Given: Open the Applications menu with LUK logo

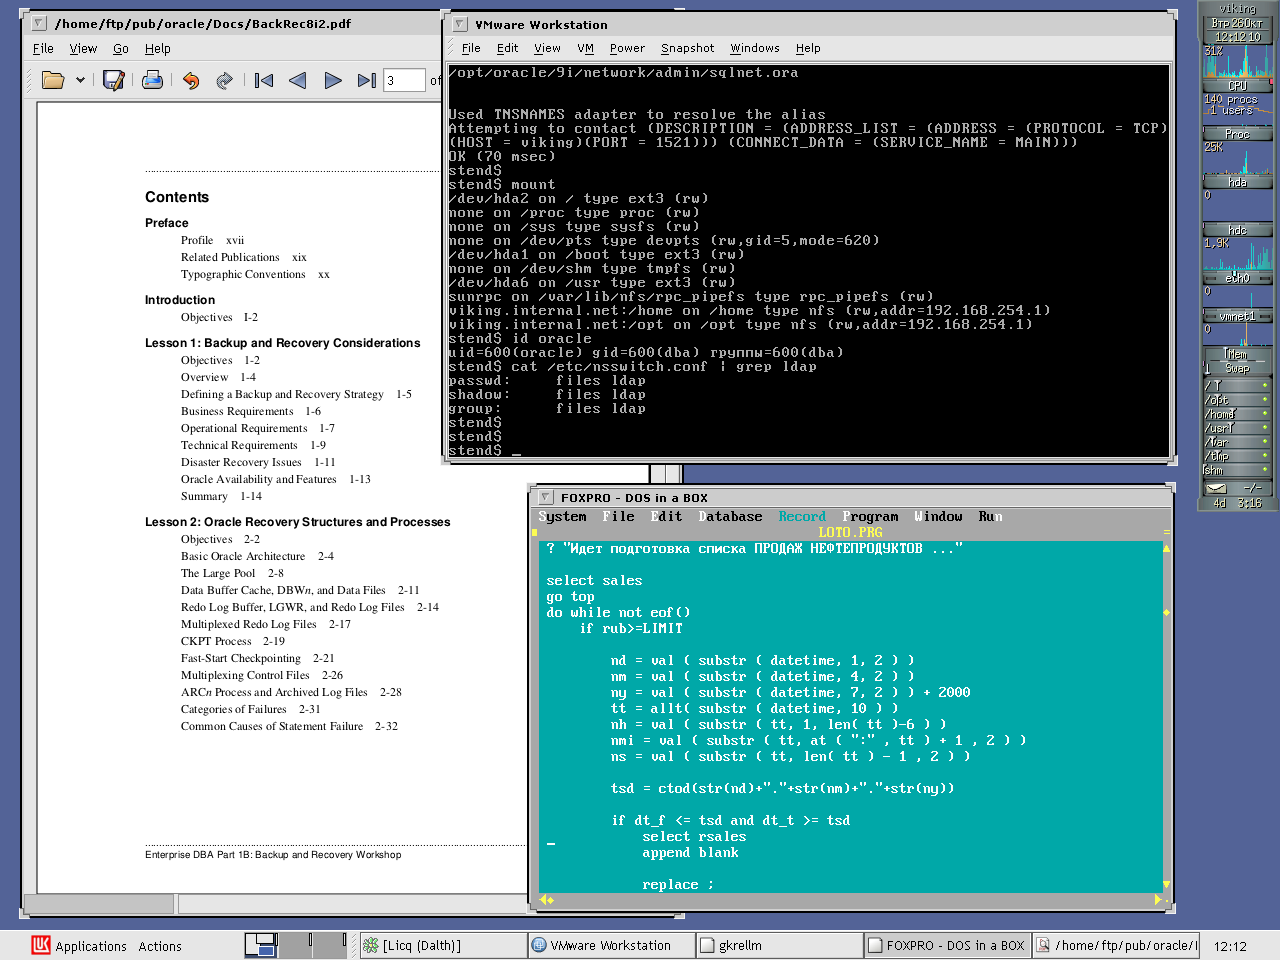Looking at the screenshot, I should click(x=79, y=945).
